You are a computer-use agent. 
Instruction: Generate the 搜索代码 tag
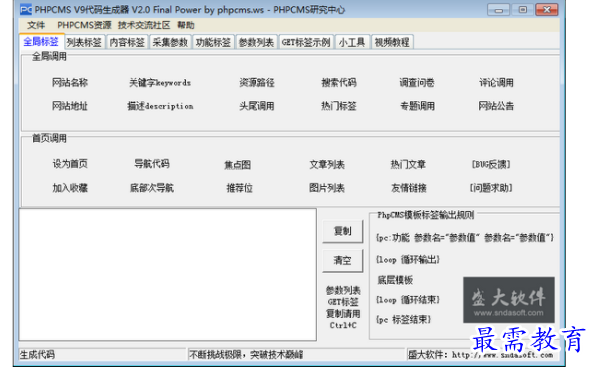339,83
